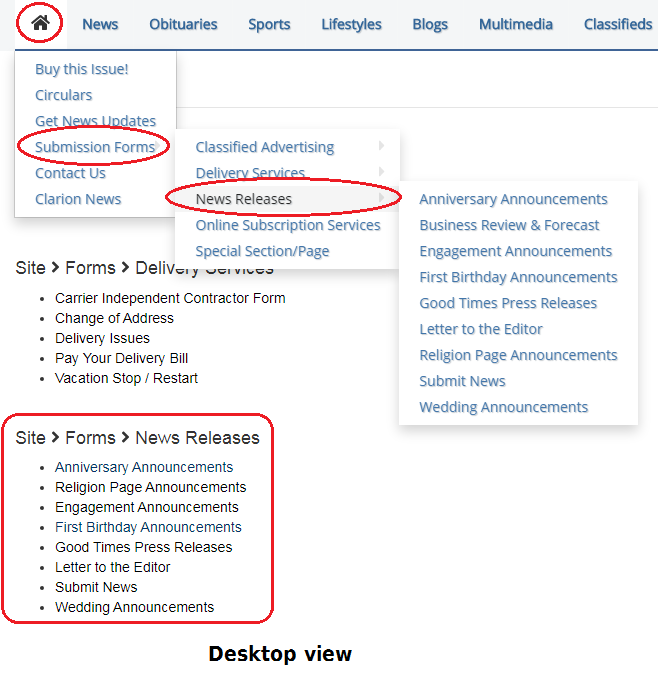Image resolution: width=658 pixels, height=683 pixels.
Task: Click Site in Delivery Services breadcrumb
Action: coord(30,268)
